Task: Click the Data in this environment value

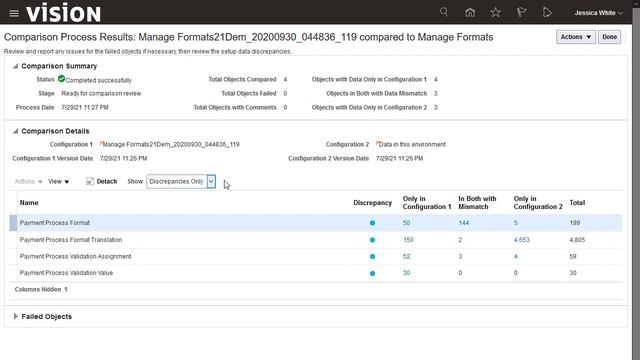Action: click(412, 144)
